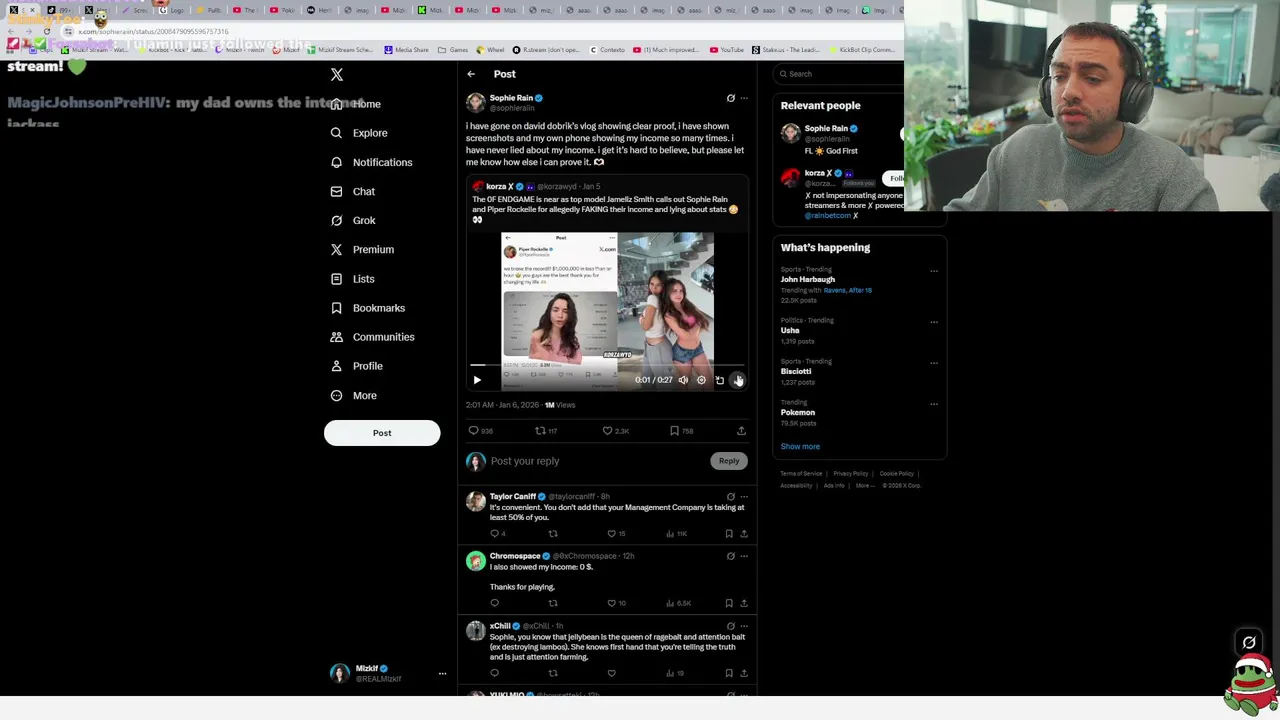The height and width of the screenshot is (720, 1280).
Task: Click the browser reload button
Action: [x=46, y=32]
